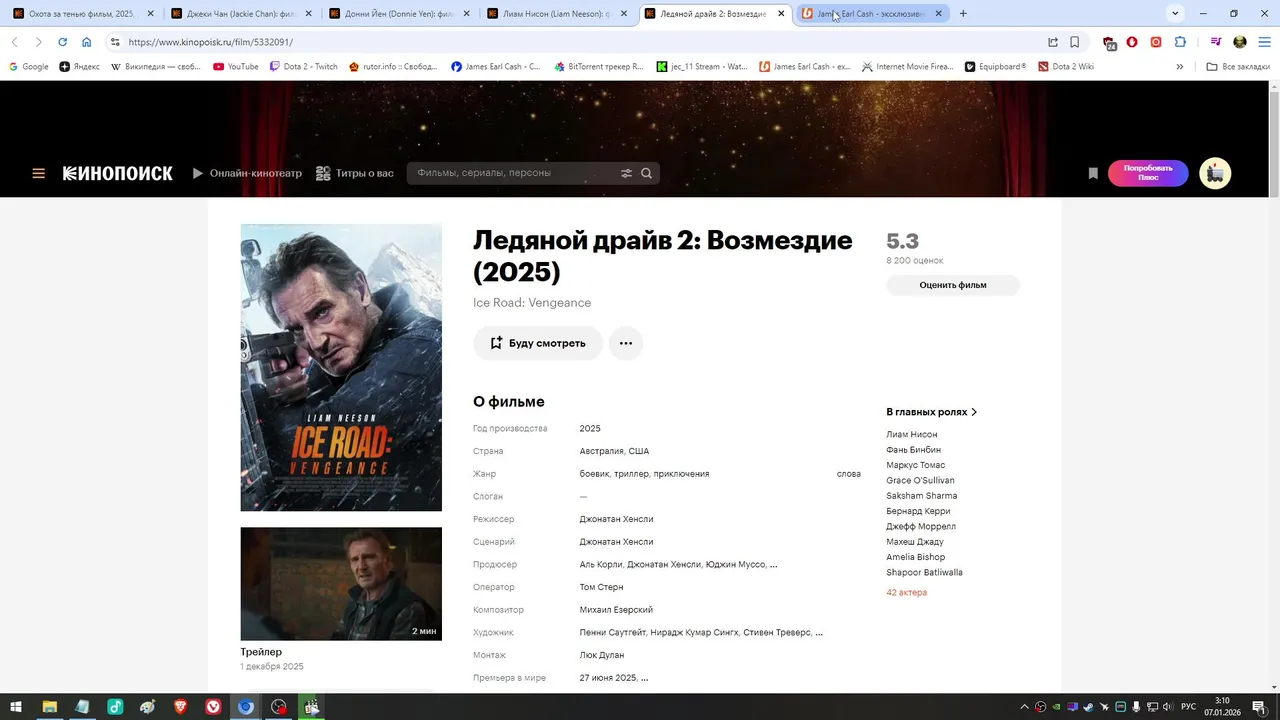The image size is (1280, 720).
Task: Click the share page icon
Action: [1053, 42]
